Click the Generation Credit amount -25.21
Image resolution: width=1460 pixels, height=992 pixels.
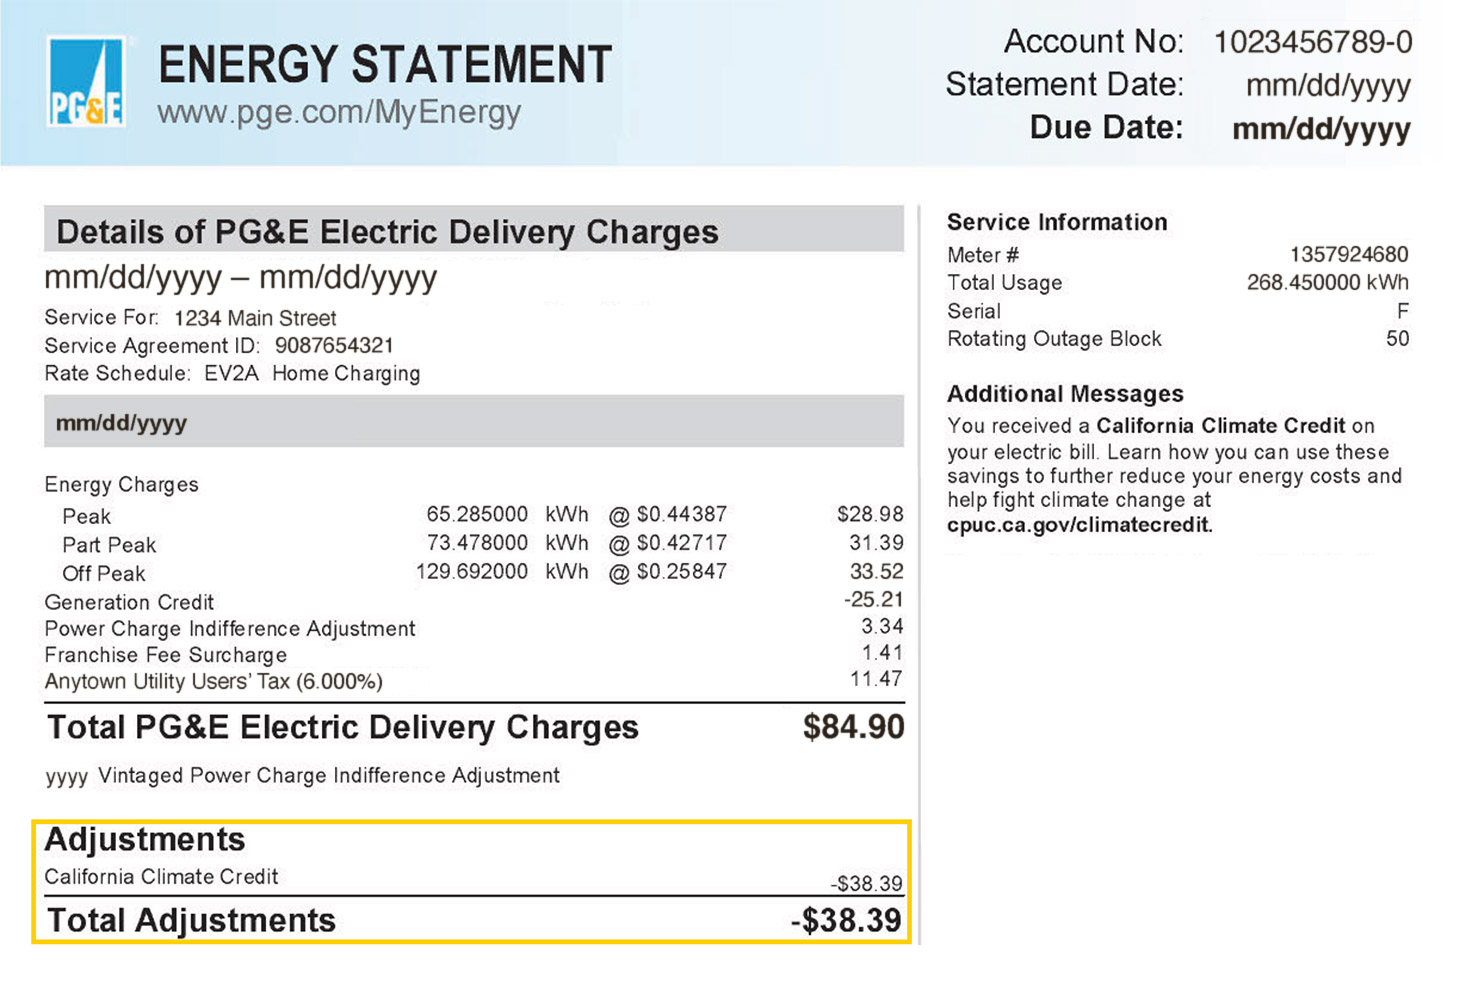tap(873, 600)
